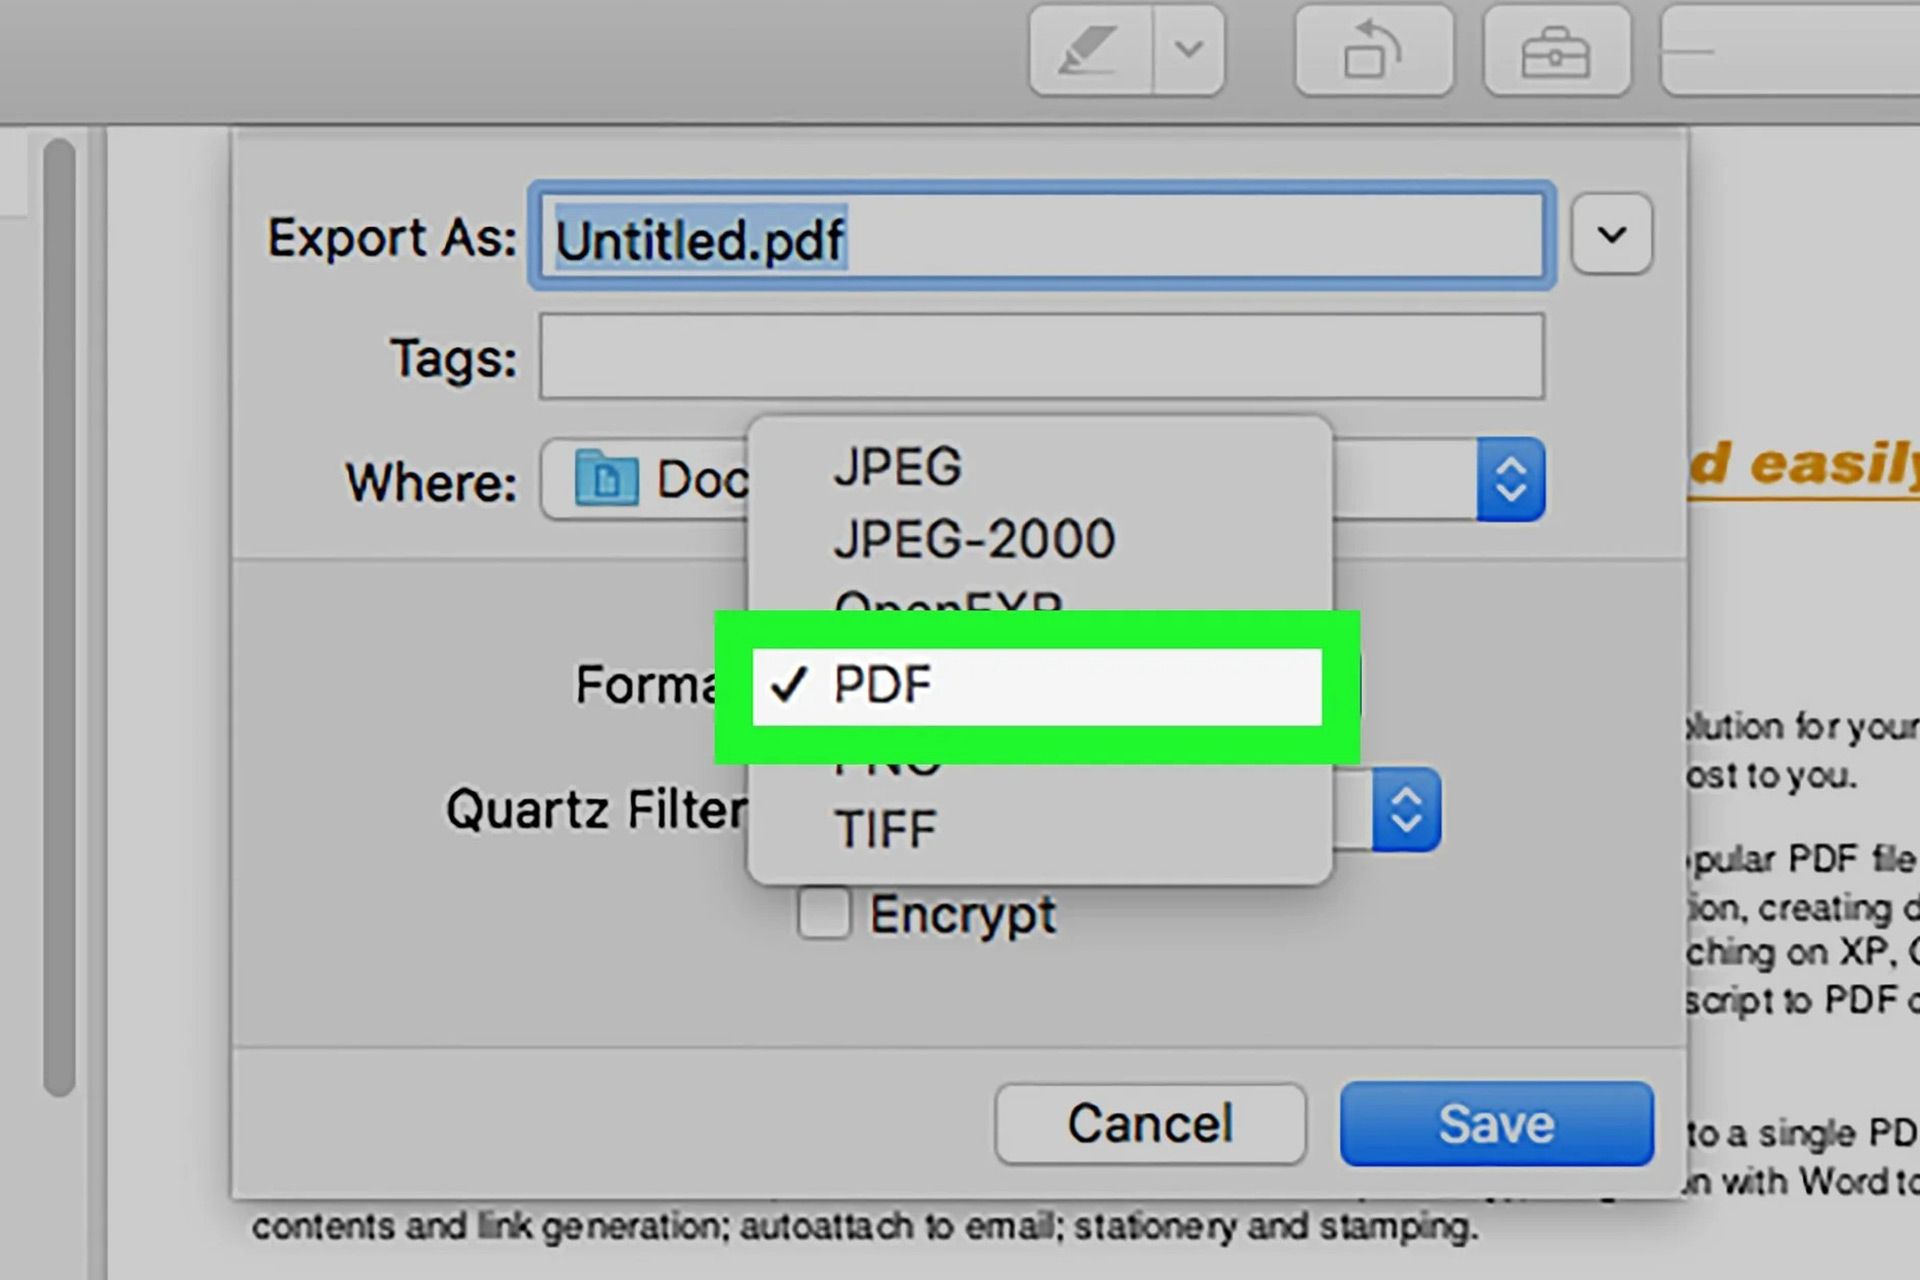This screenshot has height=1280, width=1920.
Task: Choose the PDF format option
Action: pyautogui.click(x=1037, y=686)
